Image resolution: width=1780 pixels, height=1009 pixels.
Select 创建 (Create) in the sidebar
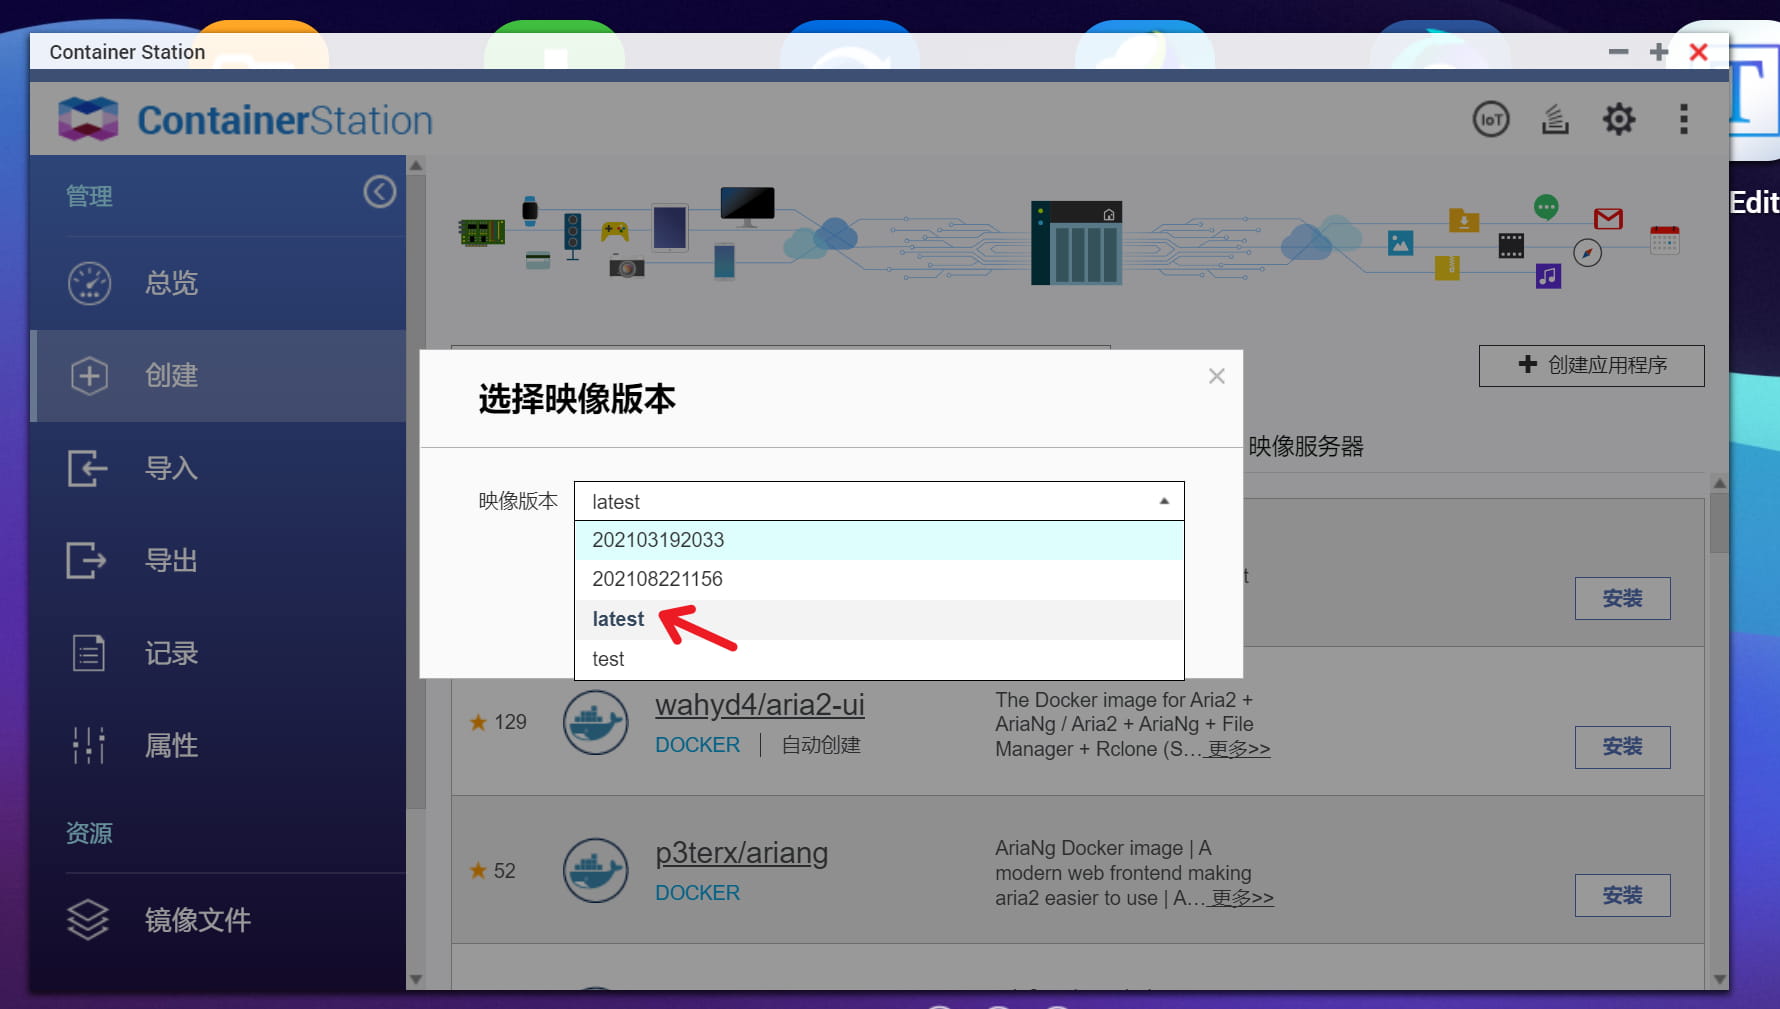click(171, 376)
